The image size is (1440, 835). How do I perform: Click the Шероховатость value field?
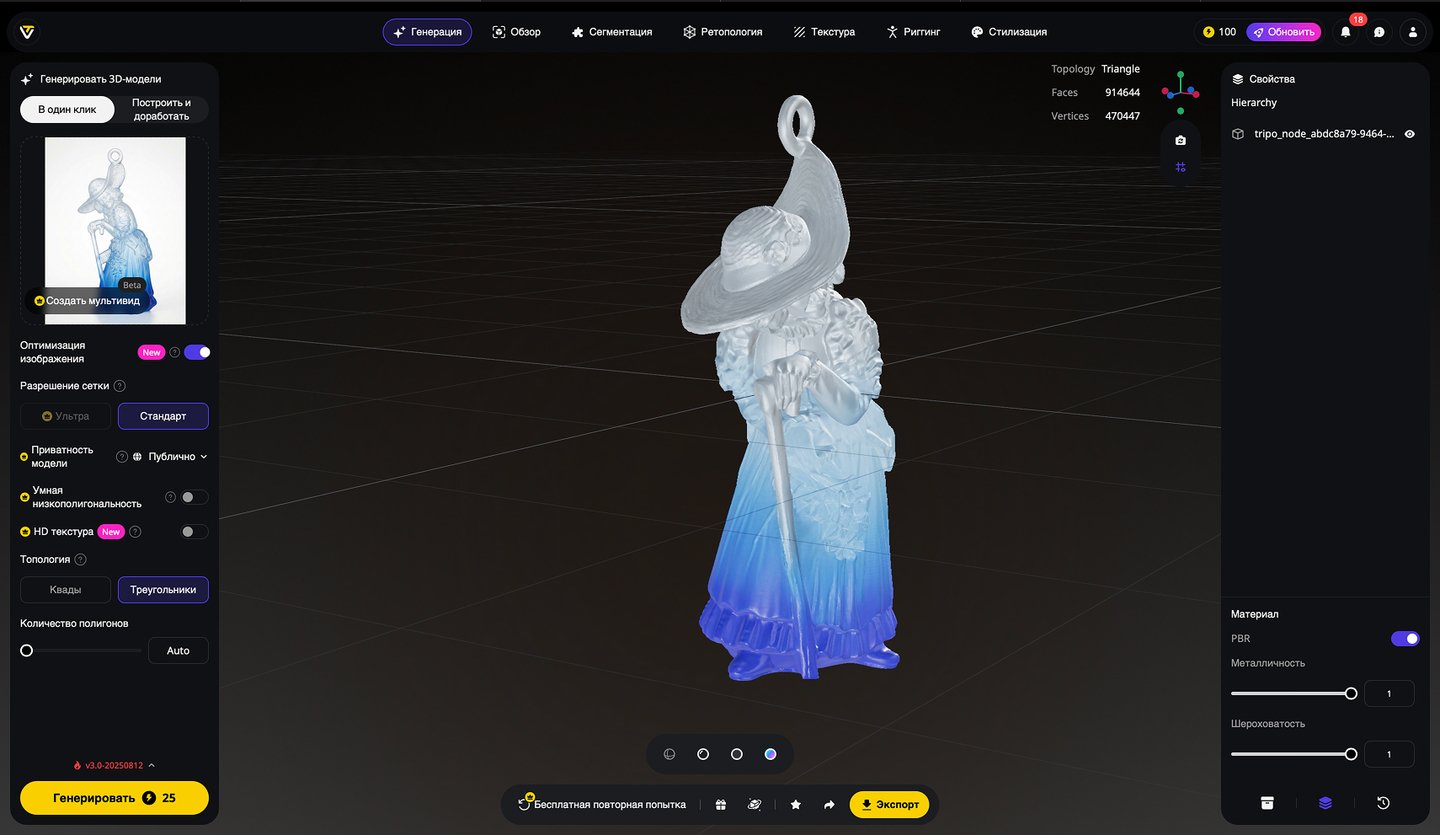pos(1389,754)
